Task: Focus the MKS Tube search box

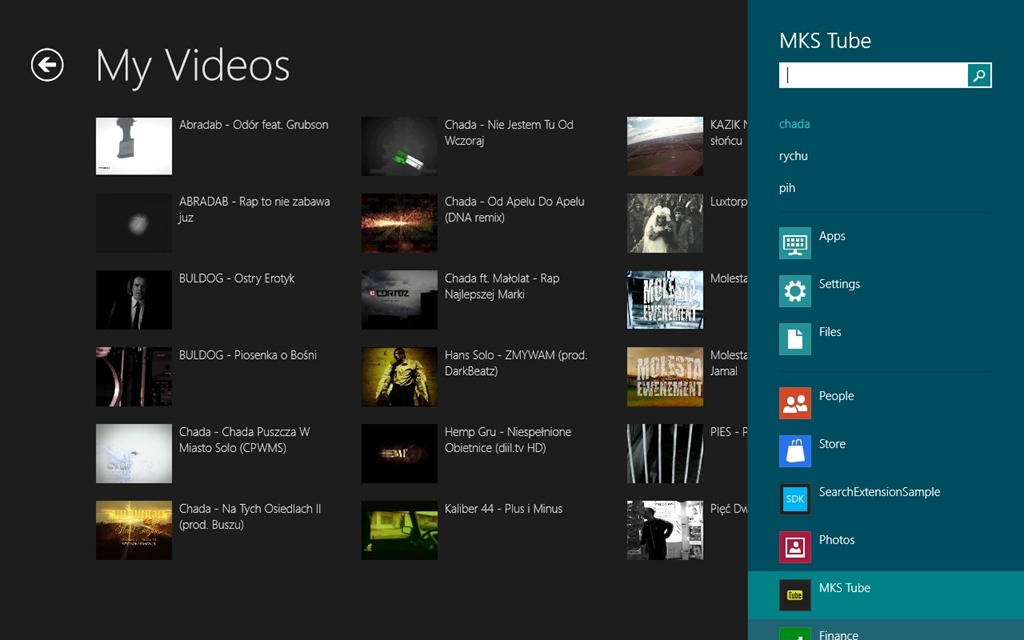Action: pos(873,75)
